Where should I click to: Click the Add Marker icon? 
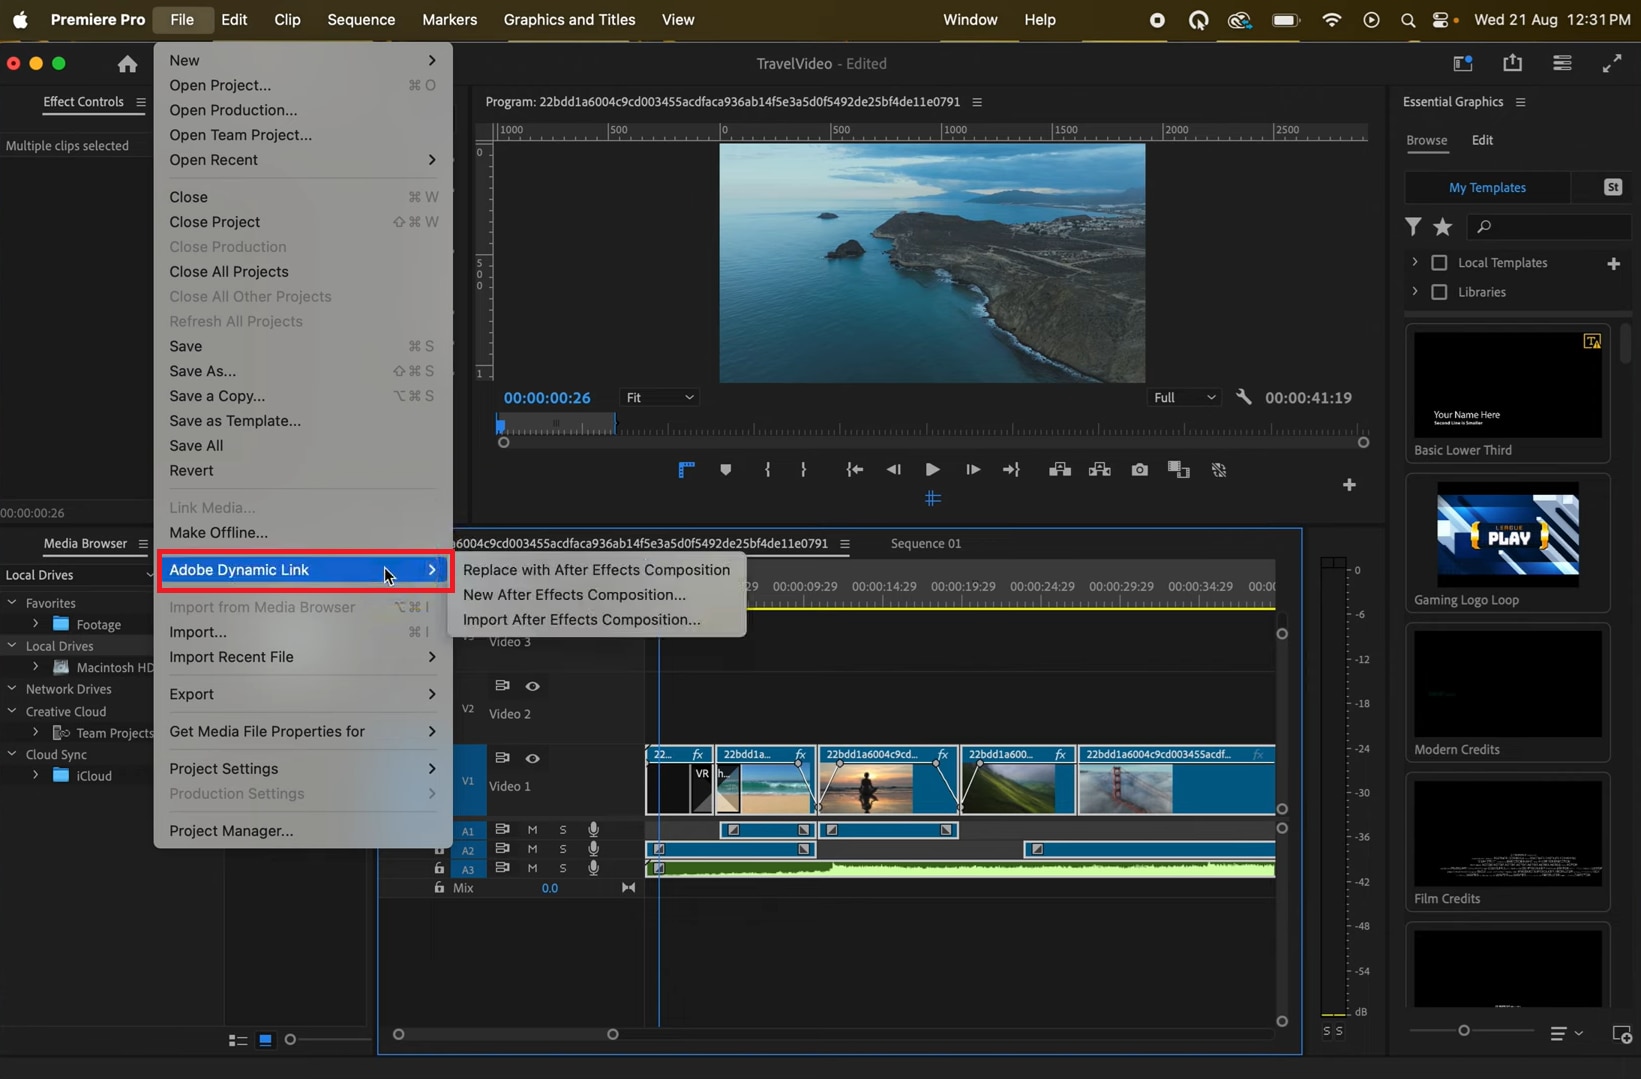726,470
